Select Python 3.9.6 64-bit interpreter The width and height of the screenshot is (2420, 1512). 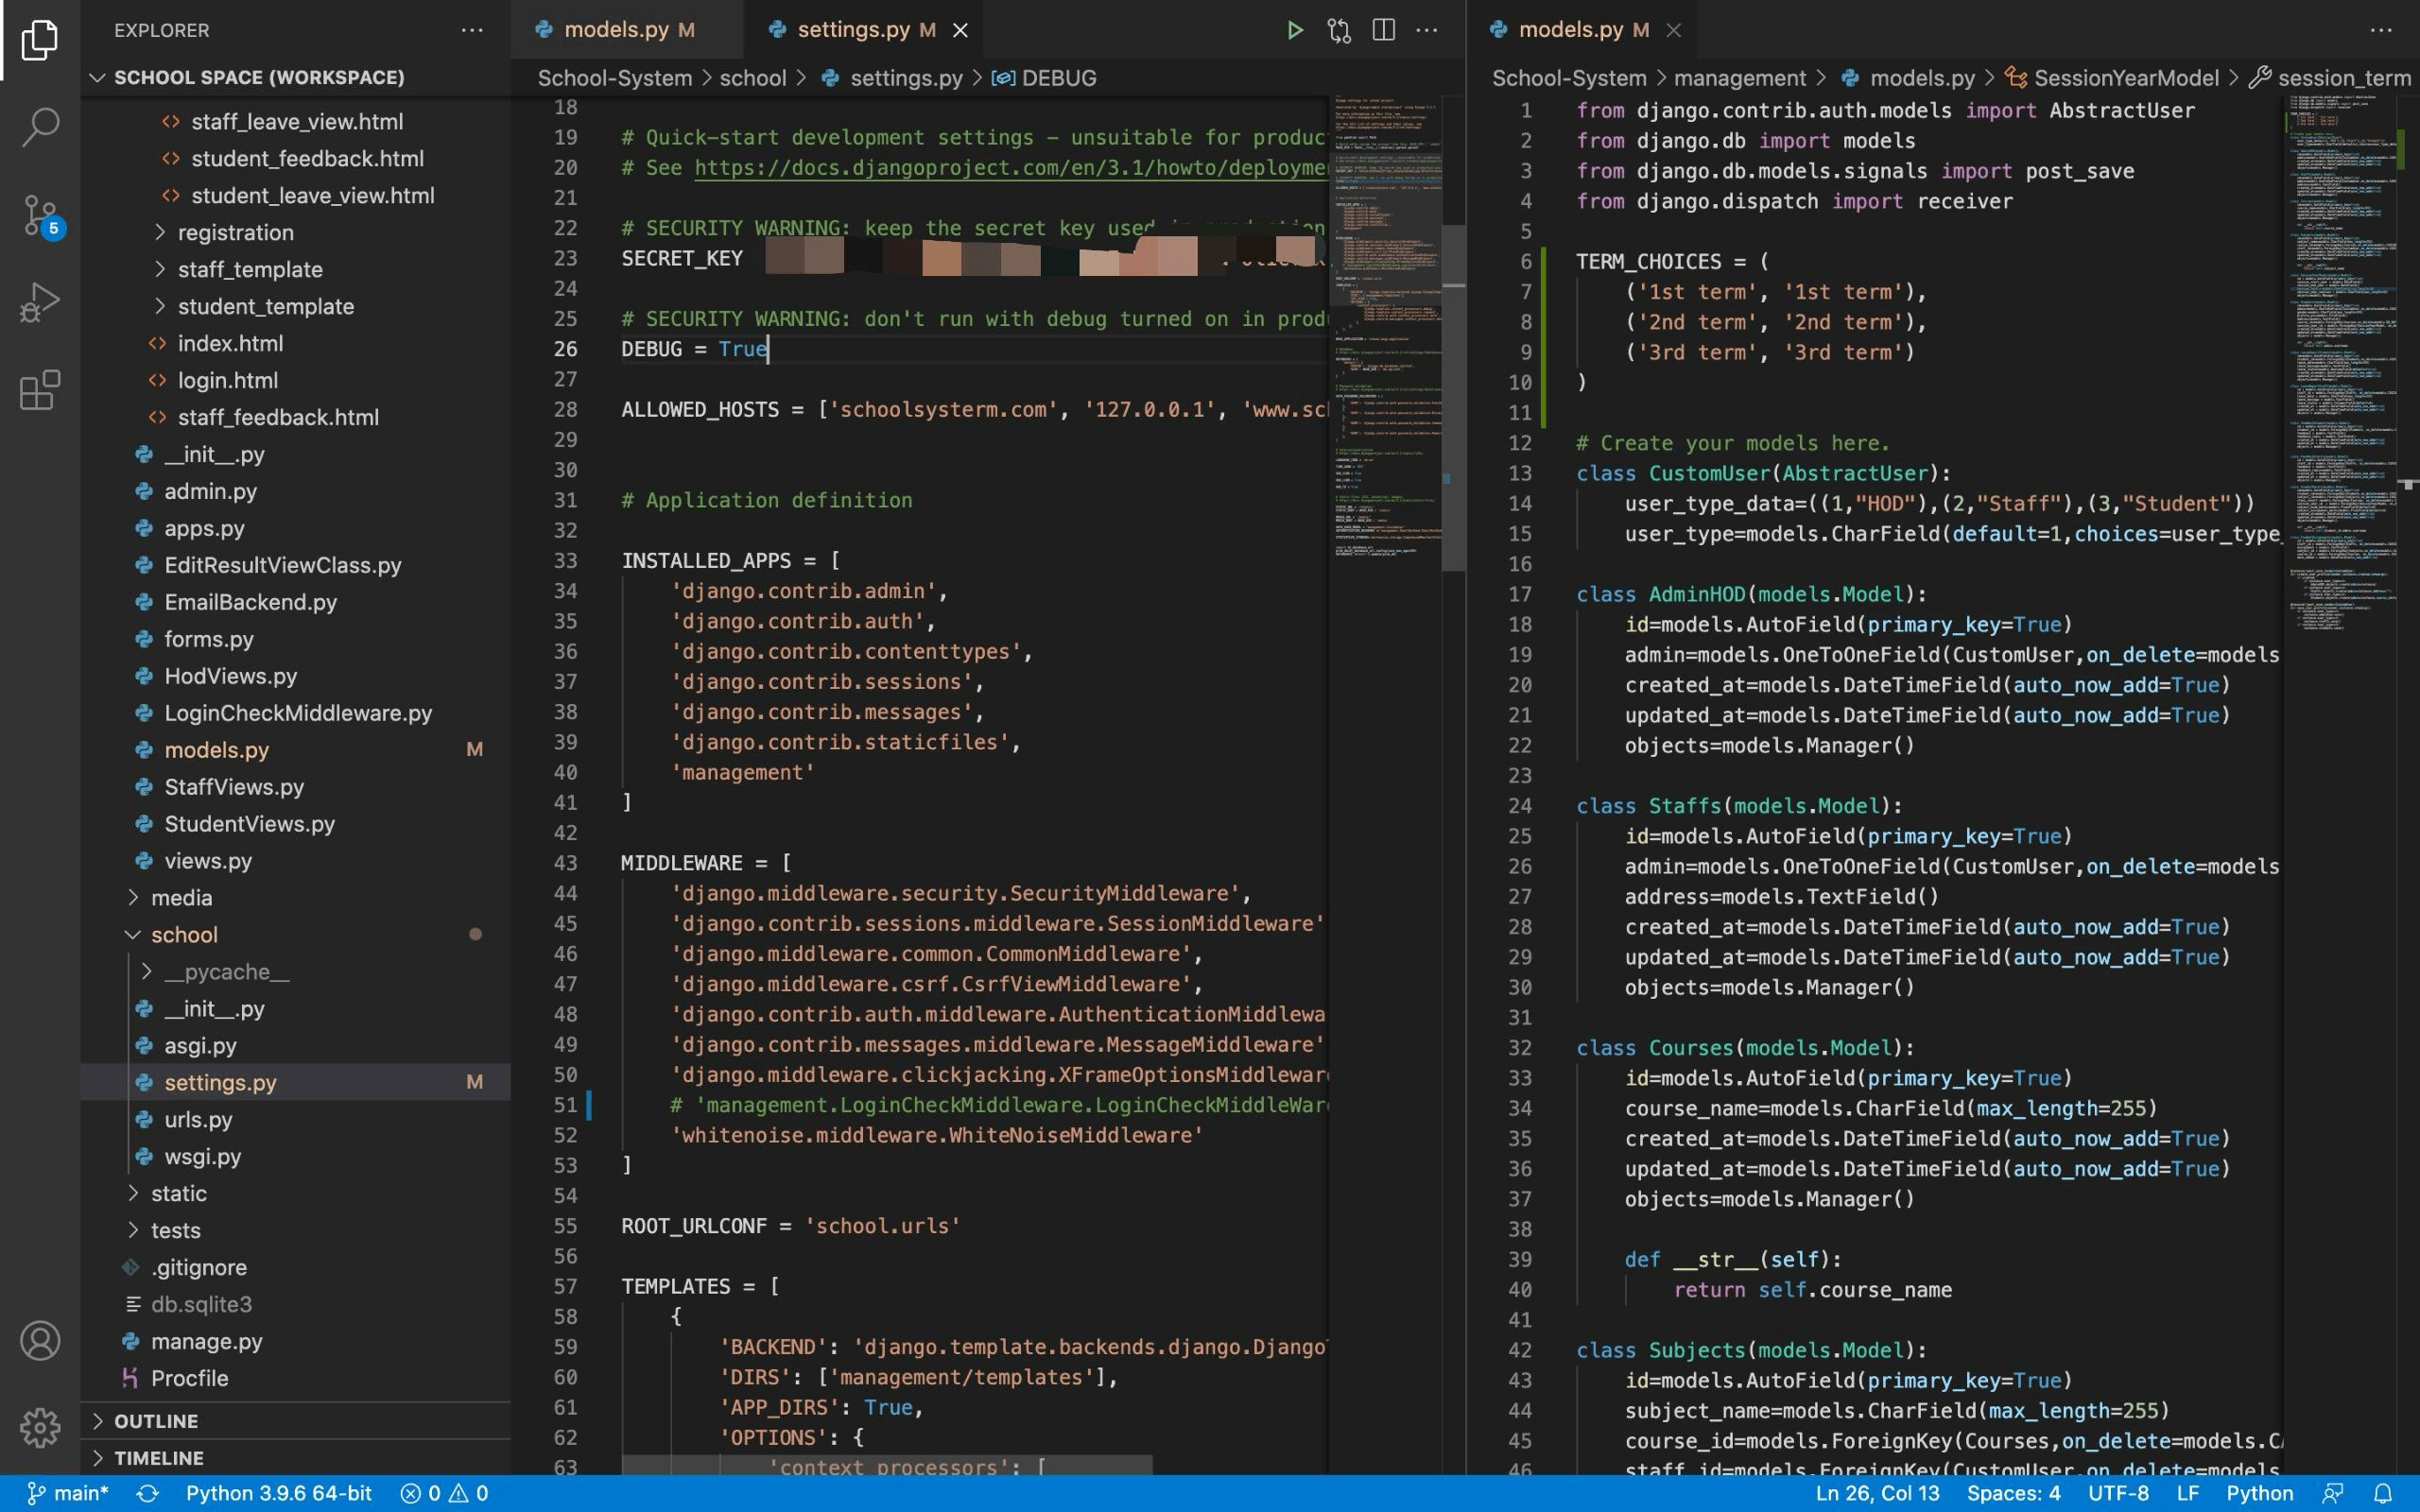278,1493
